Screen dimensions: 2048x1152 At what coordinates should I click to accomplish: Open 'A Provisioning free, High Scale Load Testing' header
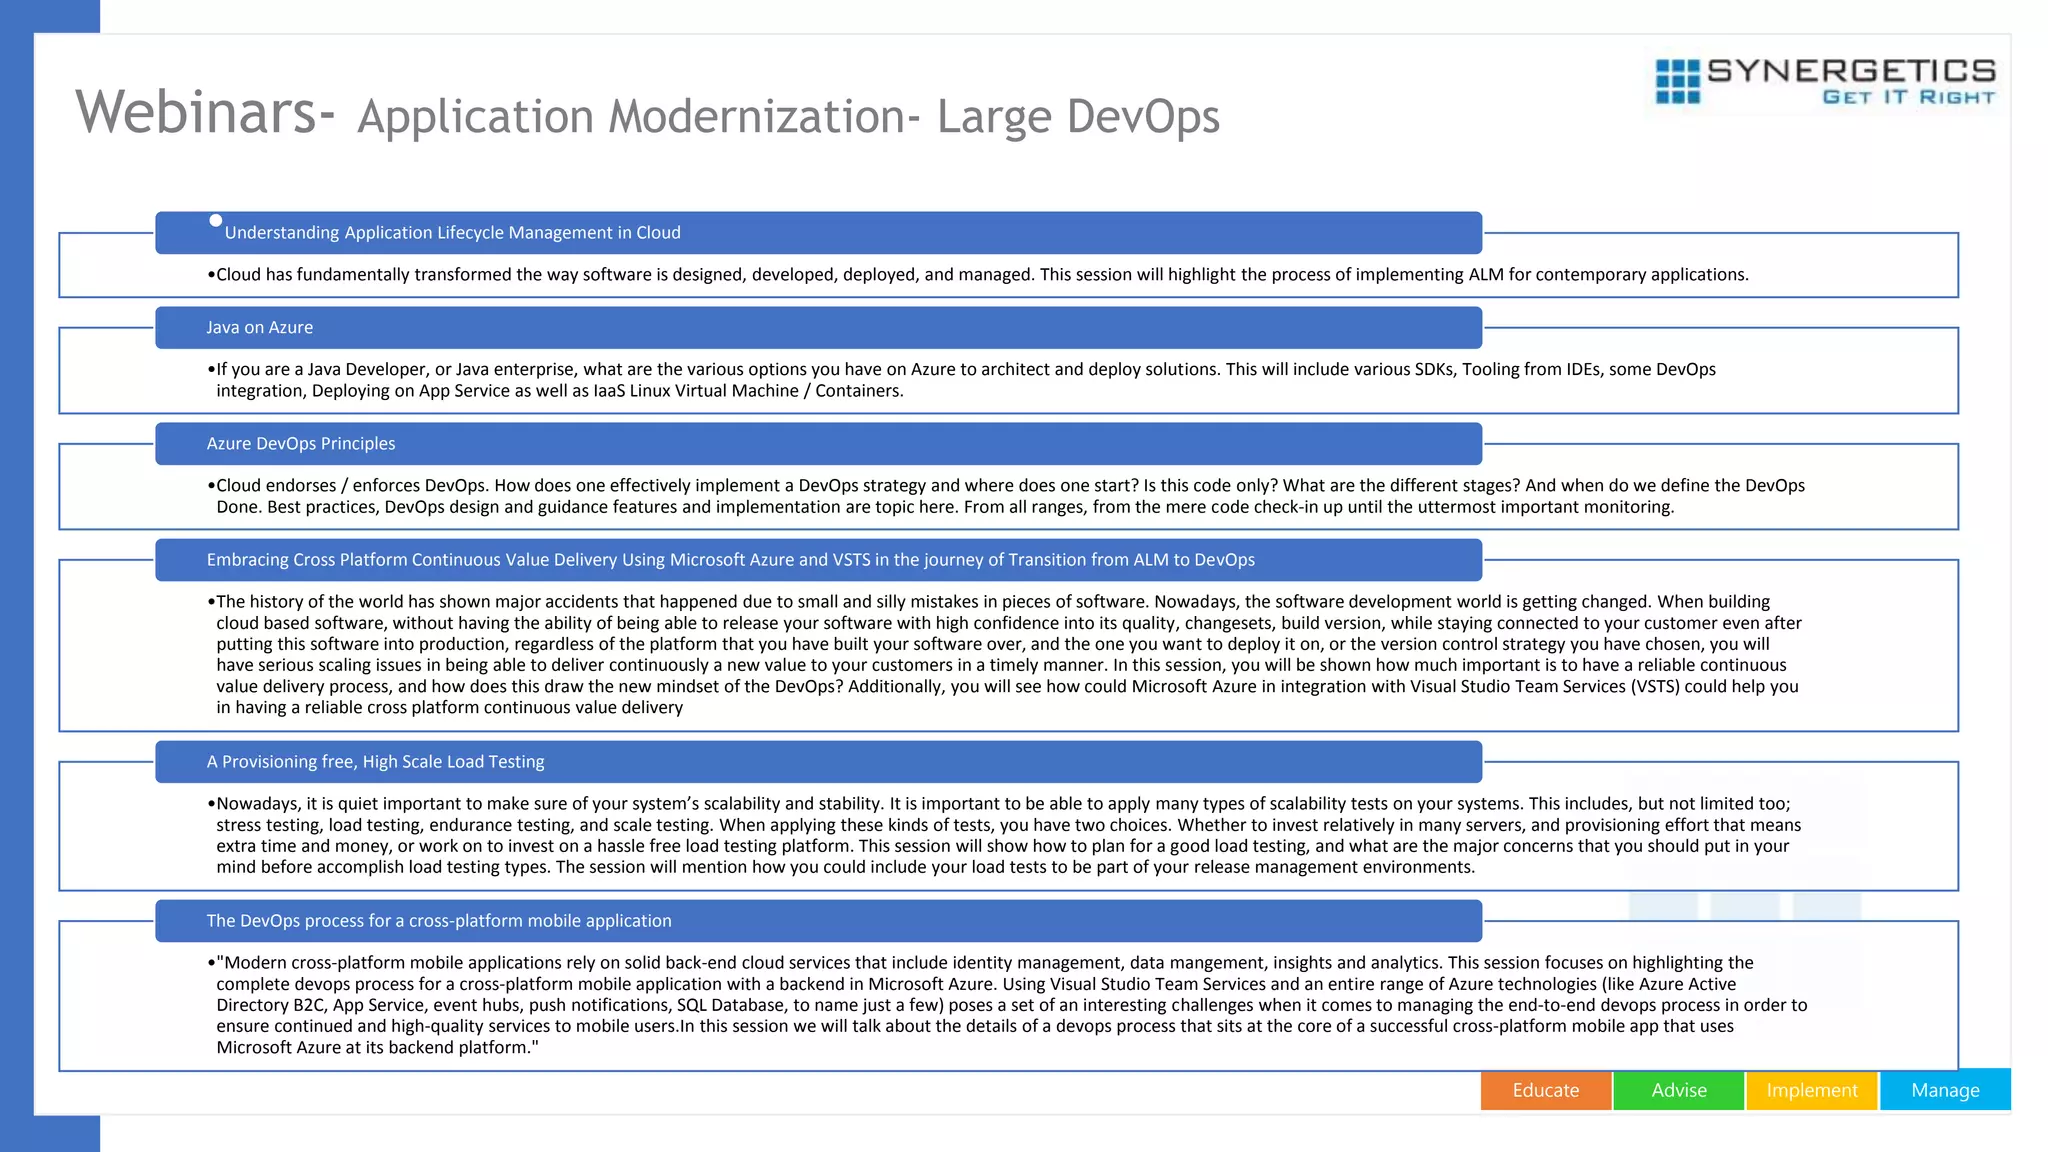[818, 761]
